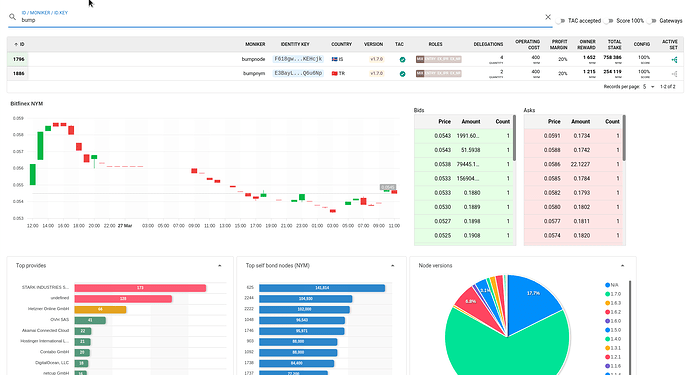Image resolution: width=690 pixels, height=375 pixels.
Task: Enable the TAC accepted toggle
Action: coord(560,21)
